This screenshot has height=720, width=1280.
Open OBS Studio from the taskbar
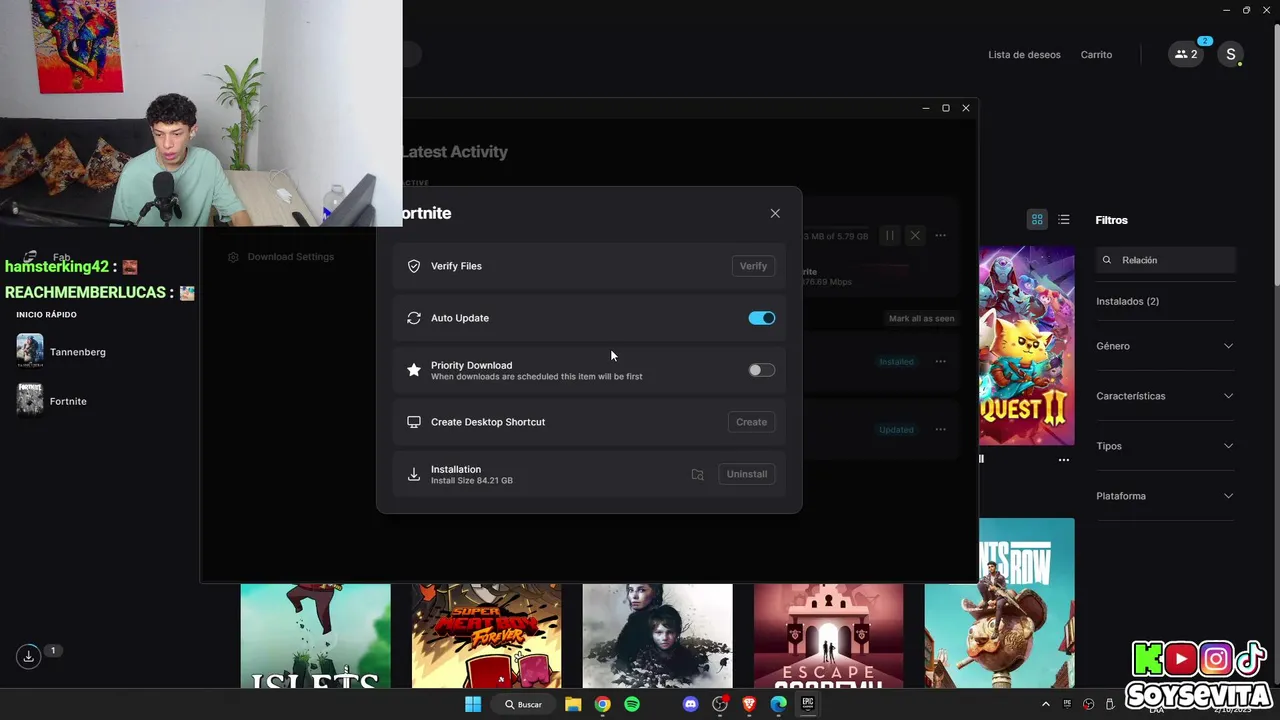pyautogui.click(x=720, y=704)
